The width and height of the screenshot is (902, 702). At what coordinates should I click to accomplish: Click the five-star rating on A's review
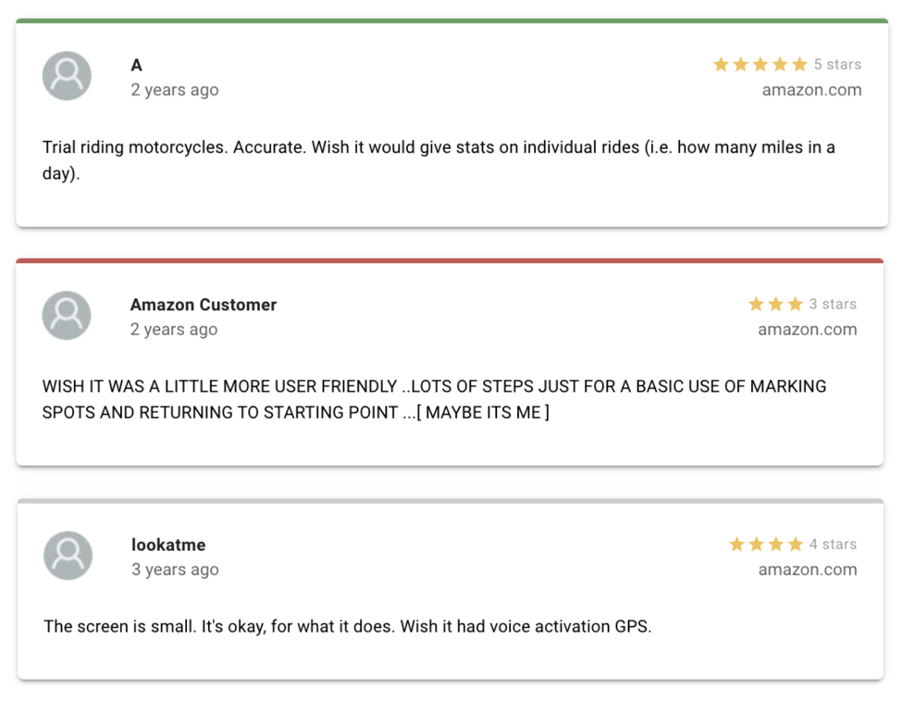(760, 64)
